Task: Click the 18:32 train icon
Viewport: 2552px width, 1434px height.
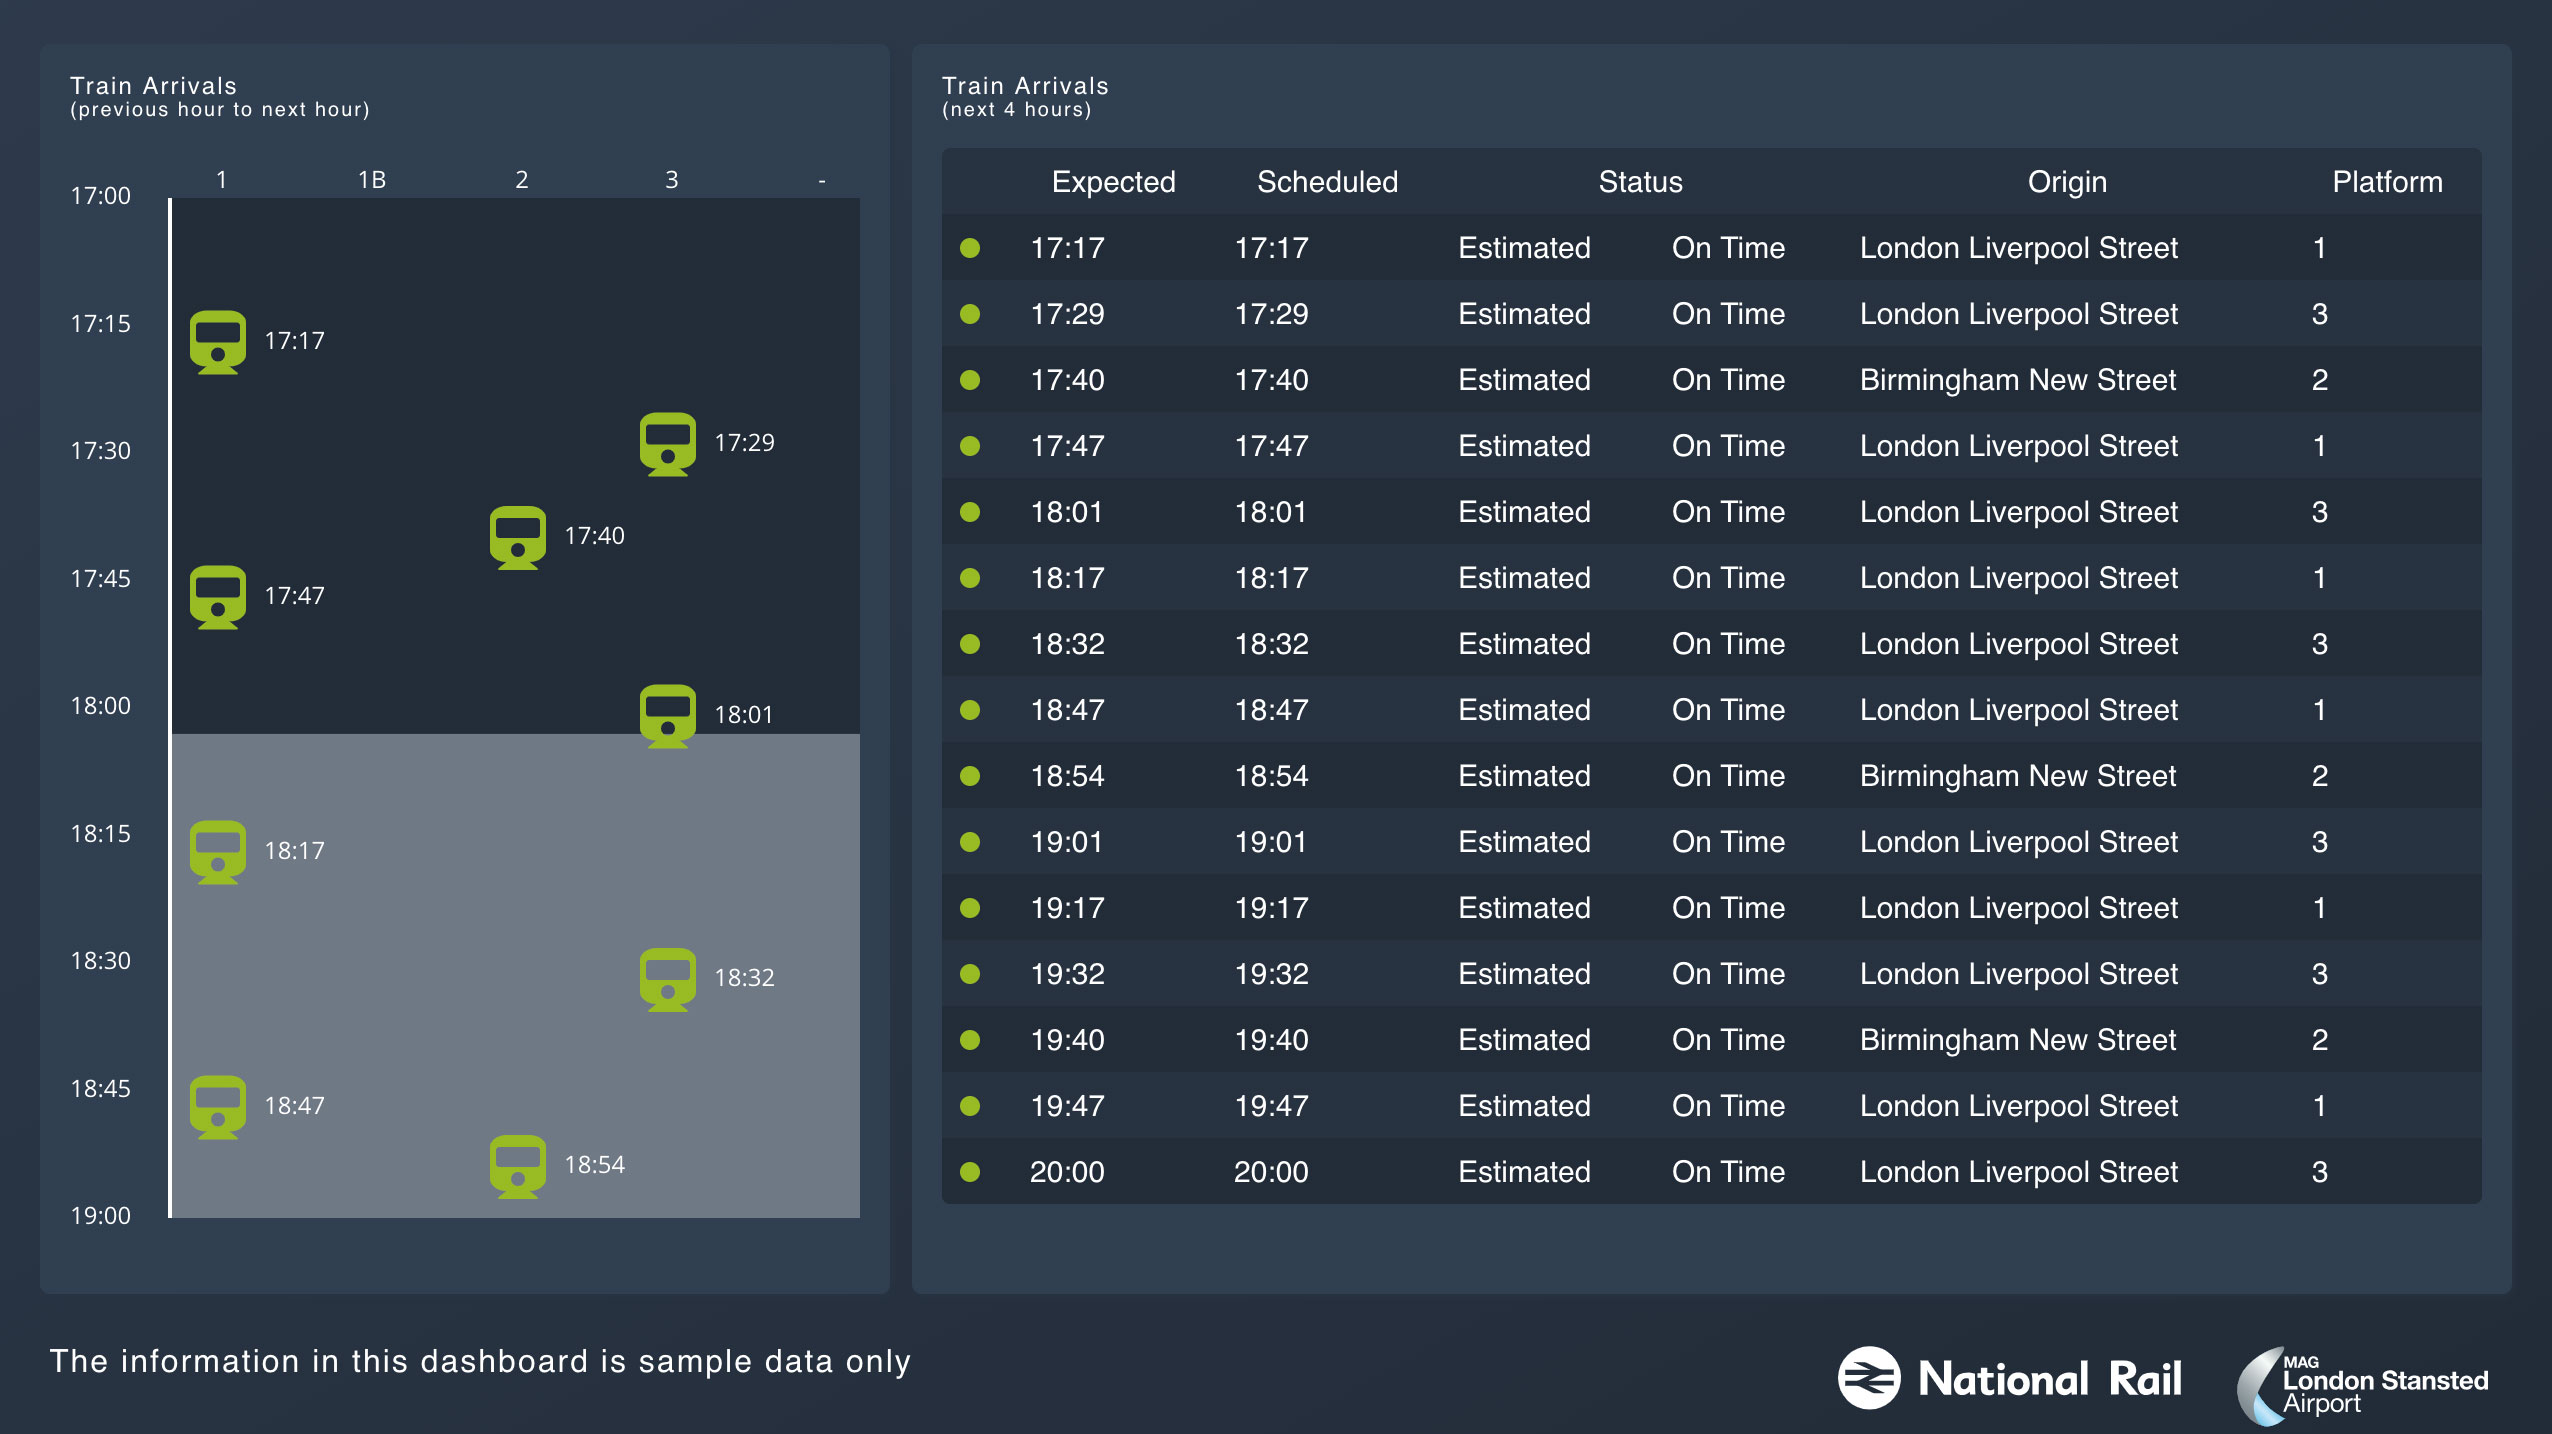Action: [x=667, y=979]
